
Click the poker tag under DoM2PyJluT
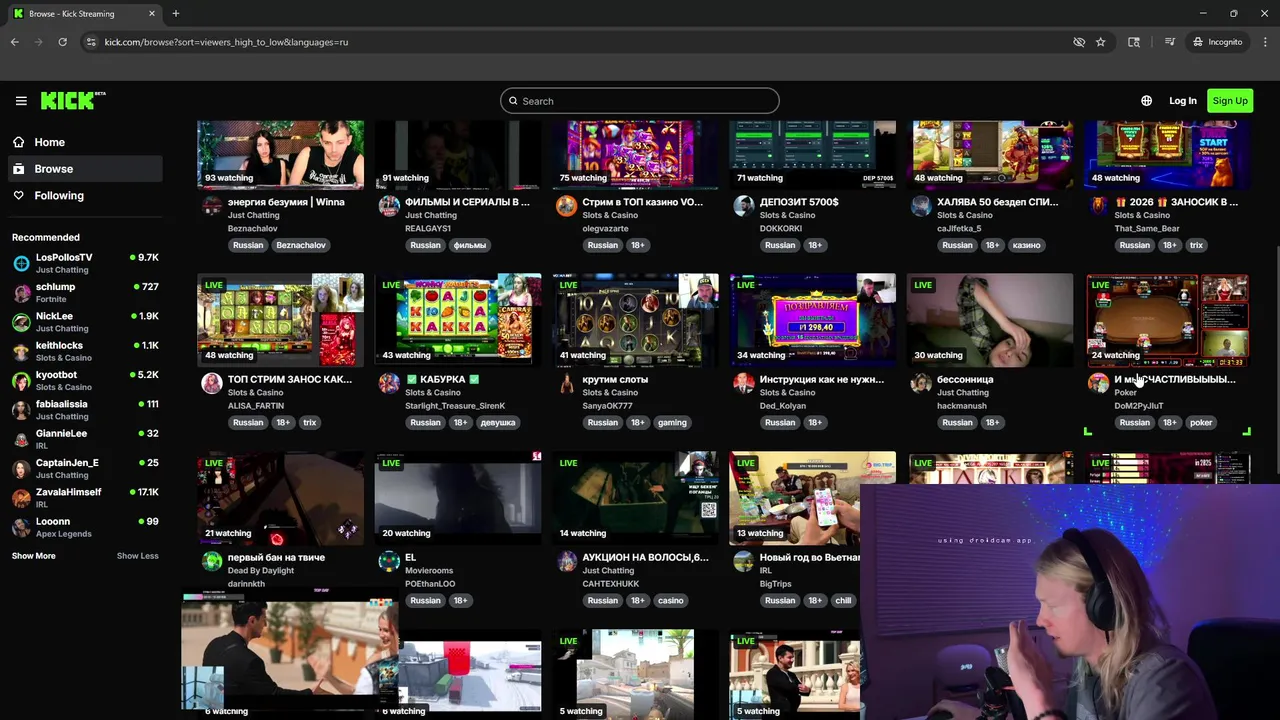pyautogui.click(x=1201, y=423)
